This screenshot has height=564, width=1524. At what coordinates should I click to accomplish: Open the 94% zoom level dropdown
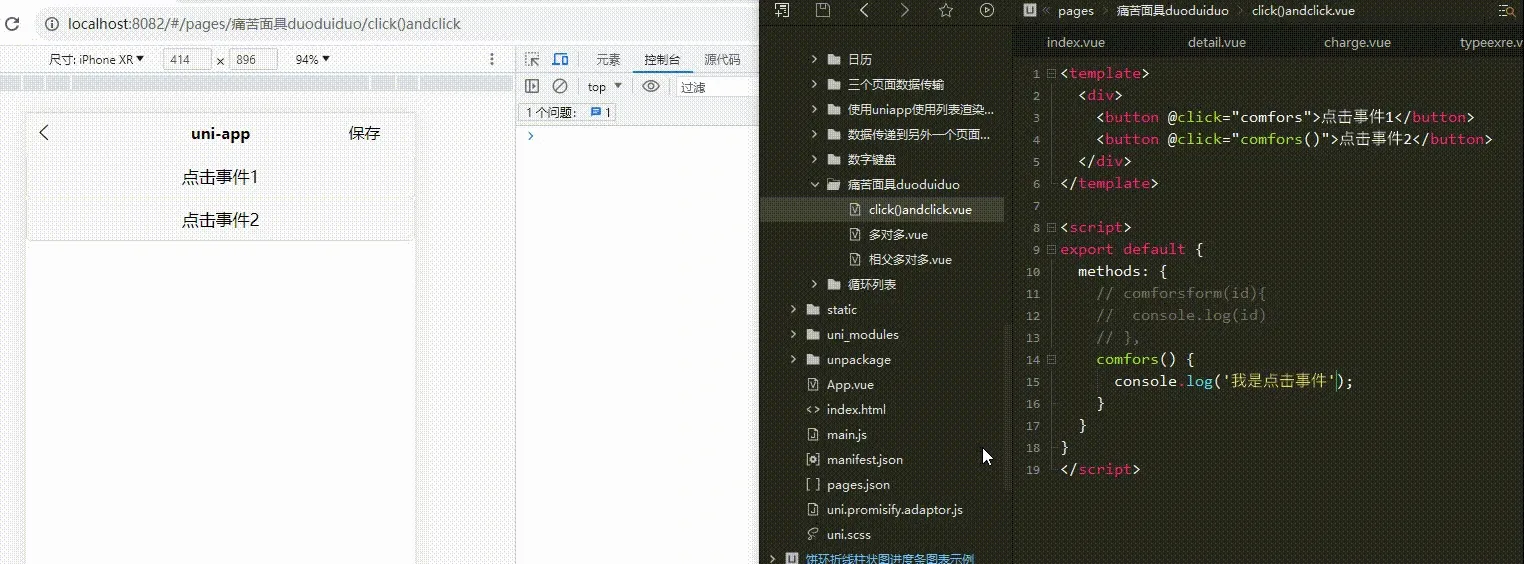tap(312, 60)
